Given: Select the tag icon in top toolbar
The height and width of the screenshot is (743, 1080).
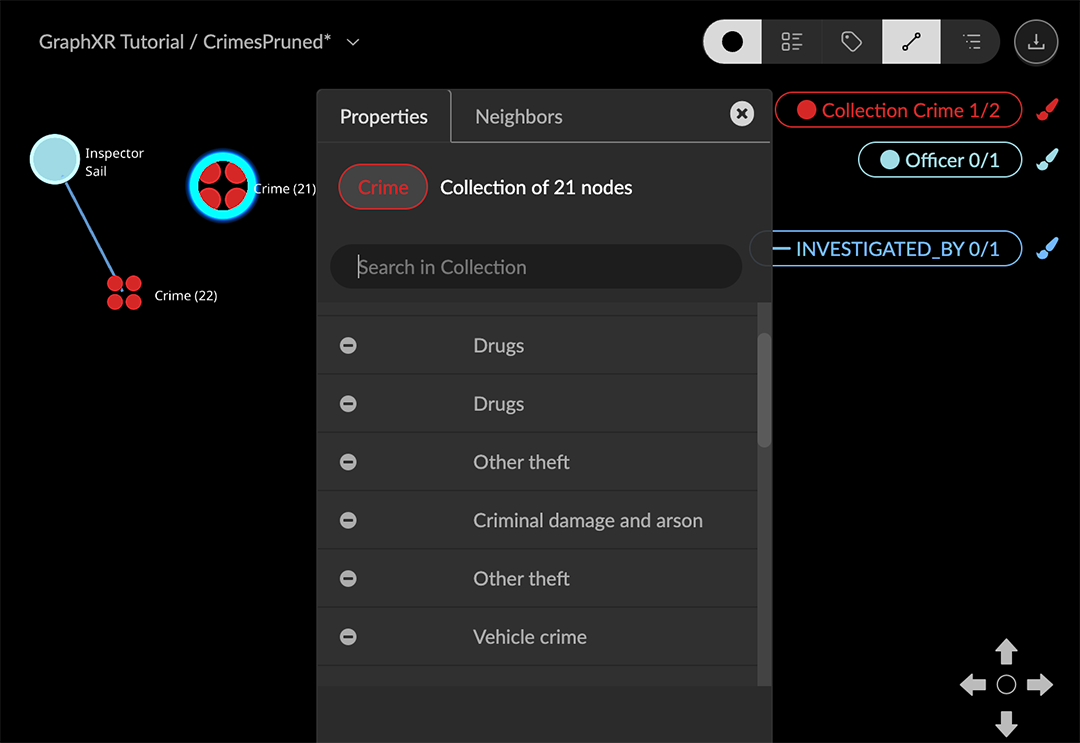Looking at the screenshot, I should 852,42.
